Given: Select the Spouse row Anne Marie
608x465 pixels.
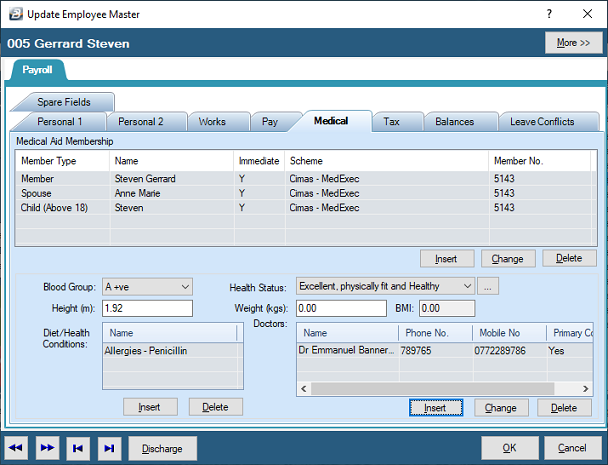Looking at the screenshot, I should [303, 193].
